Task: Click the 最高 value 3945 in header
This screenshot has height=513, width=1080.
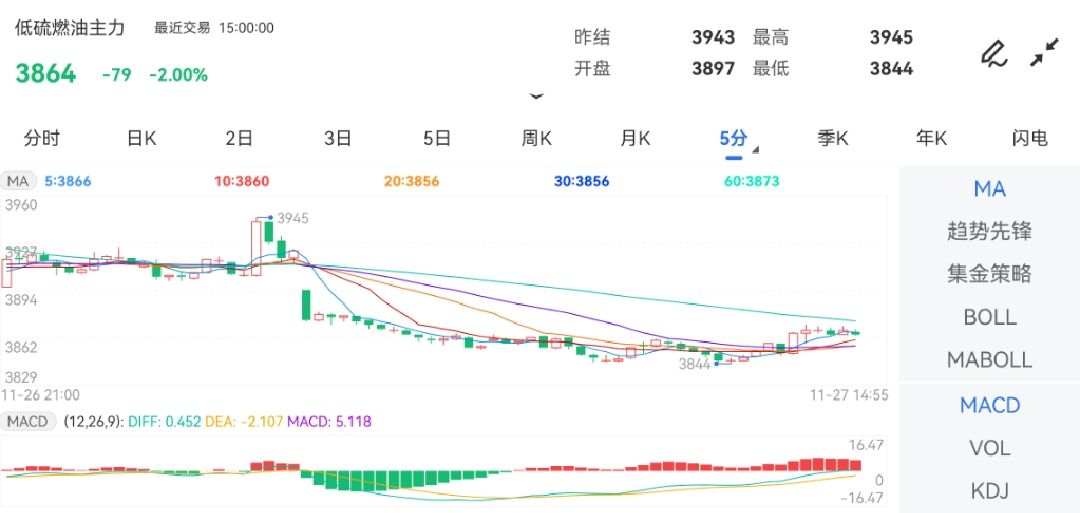Action: click(891, 37)
